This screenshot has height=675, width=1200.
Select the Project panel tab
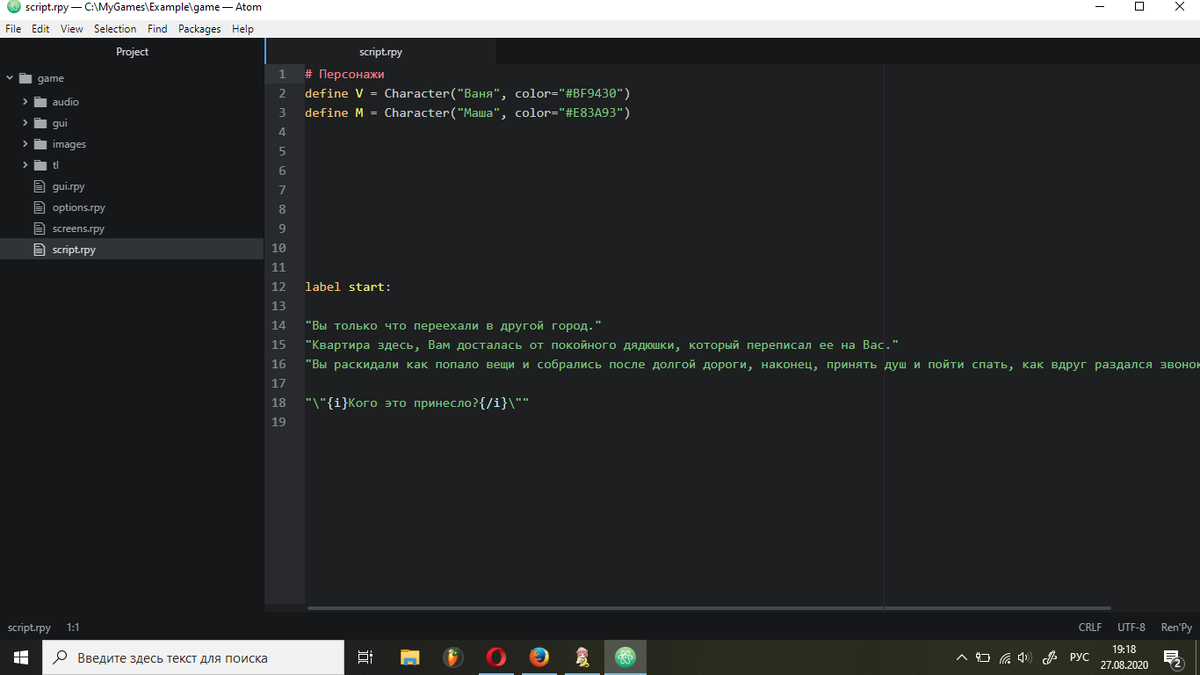click(x=132, y=51)
